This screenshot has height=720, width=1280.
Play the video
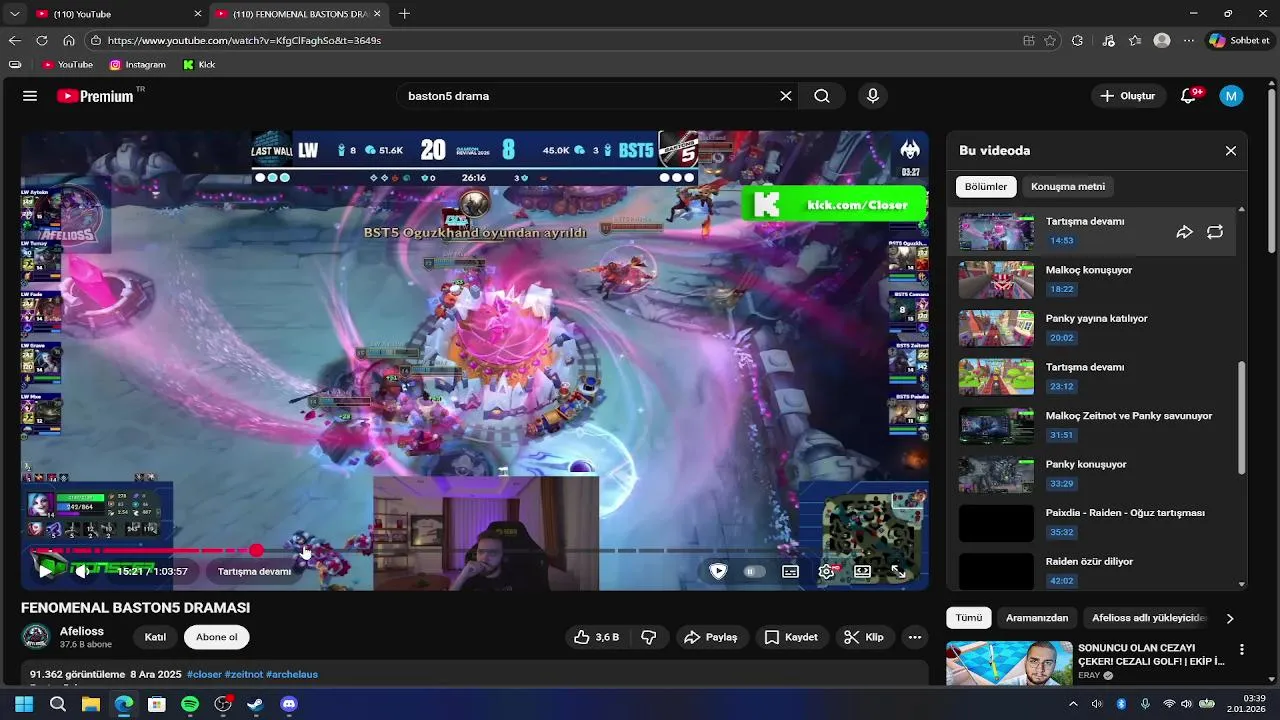tap(46, 571)
